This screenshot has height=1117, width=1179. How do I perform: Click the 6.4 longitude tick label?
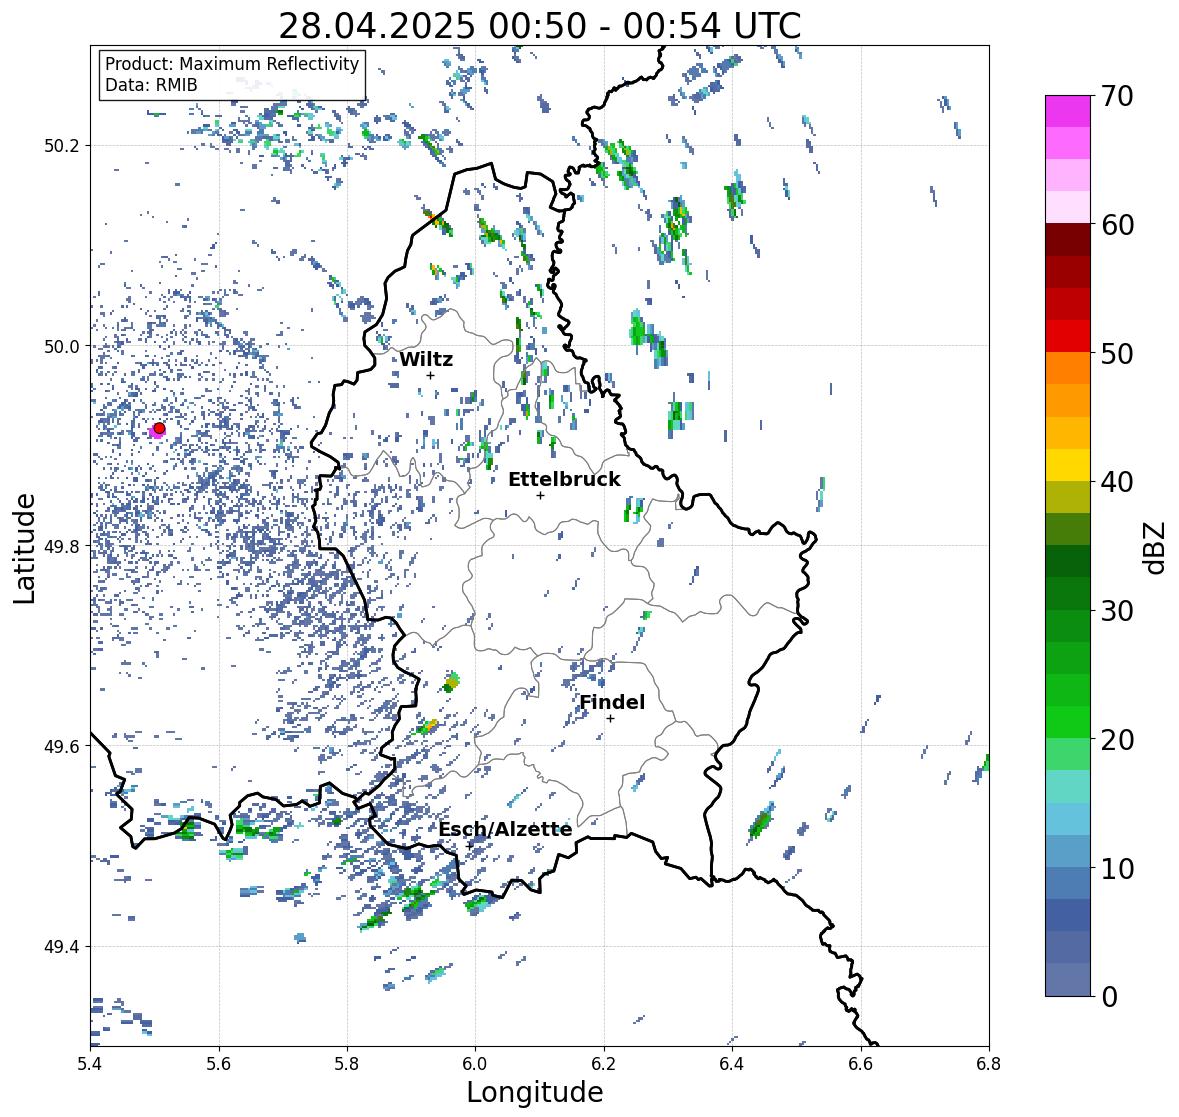pos(732,1063)
